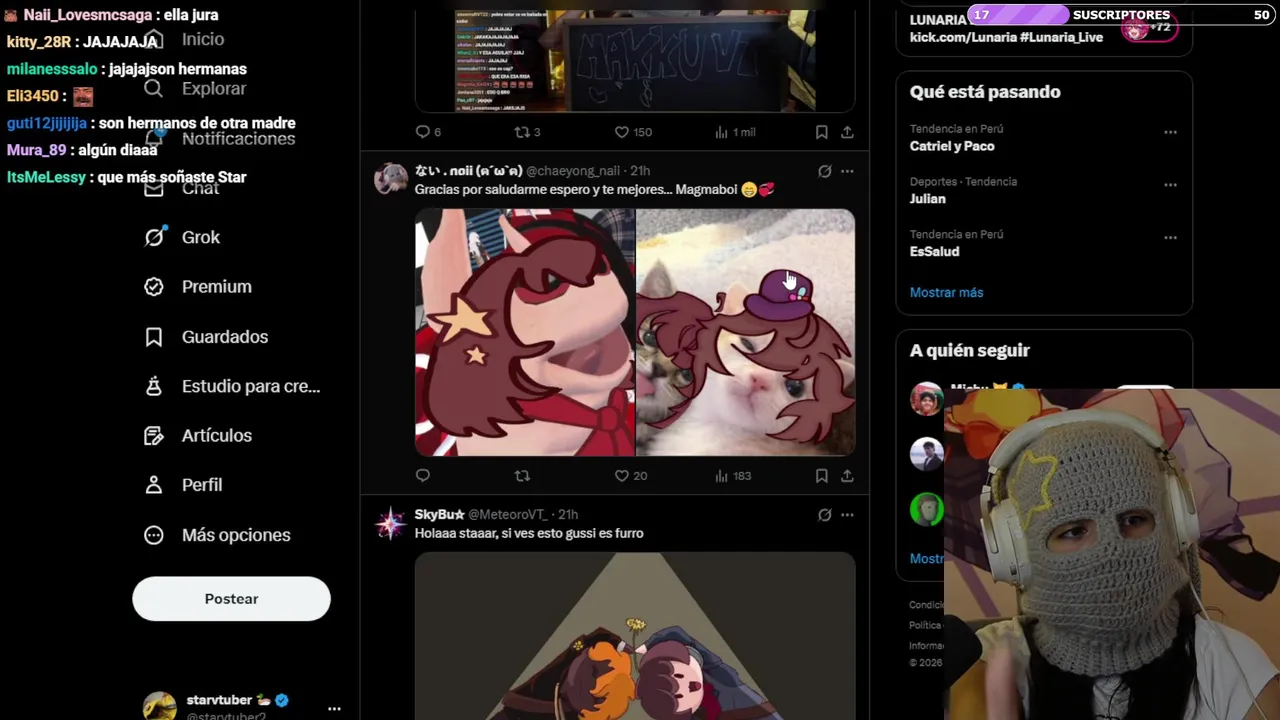Bookmark the chaeyong_nali post

click(821, 476)
